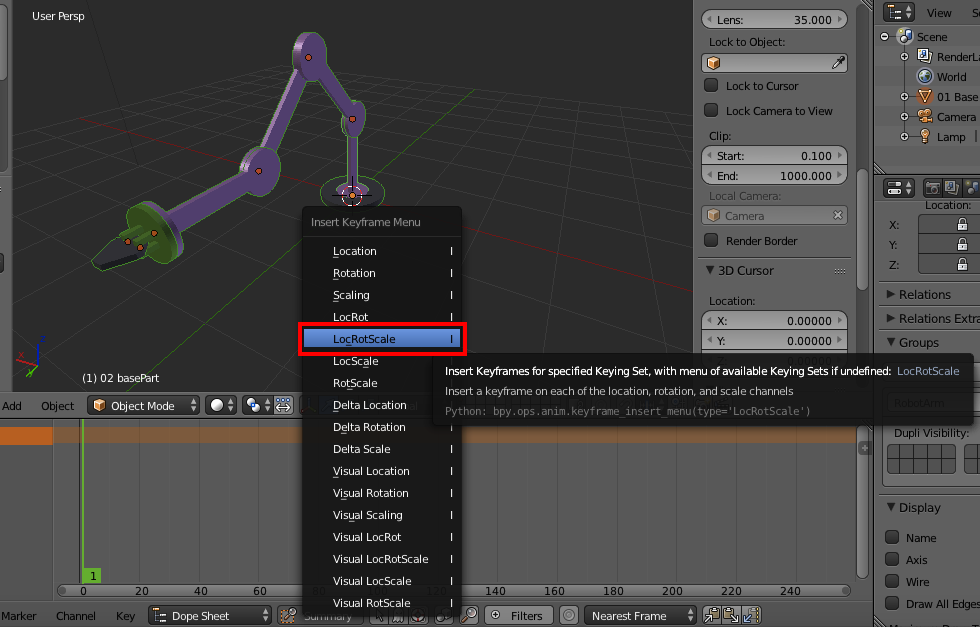Expand the RenderLayers tree node
The height and width of the screenshot is (627, 980).
[904, 56]
